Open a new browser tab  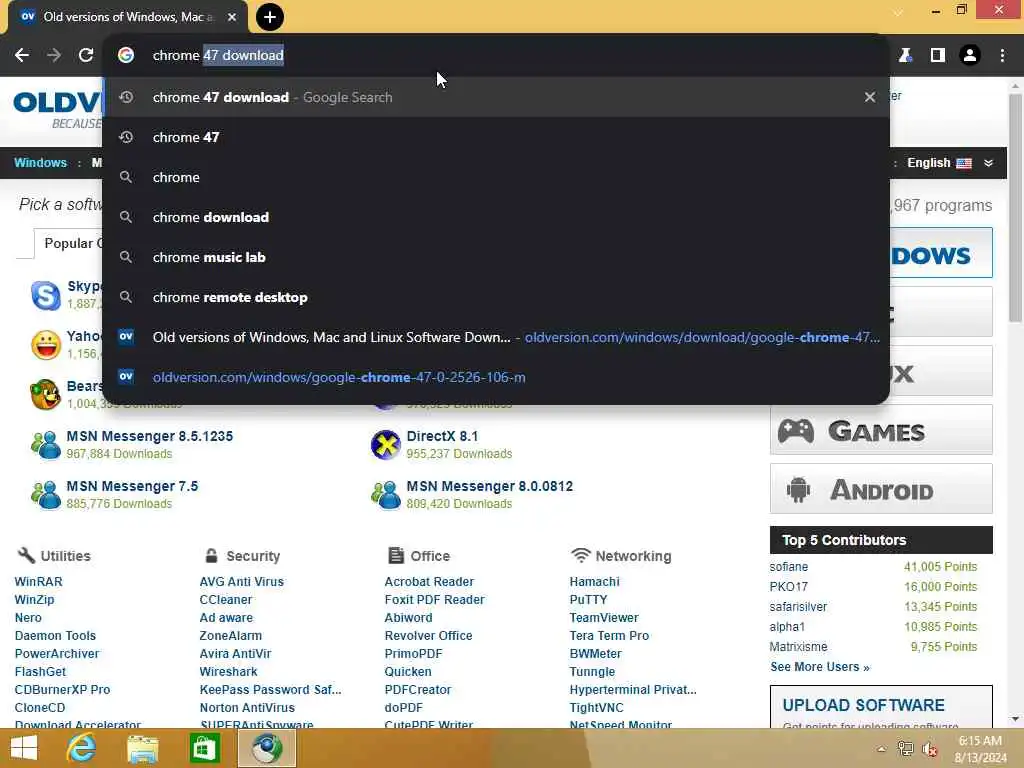270,17
